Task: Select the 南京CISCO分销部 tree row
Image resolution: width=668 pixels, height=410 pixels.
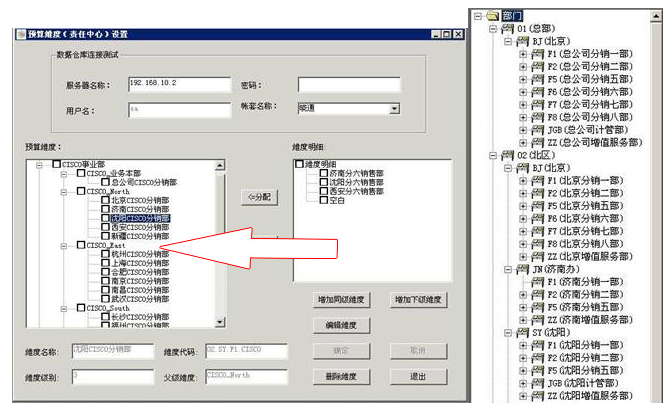Action: click(x=140, y=281)
